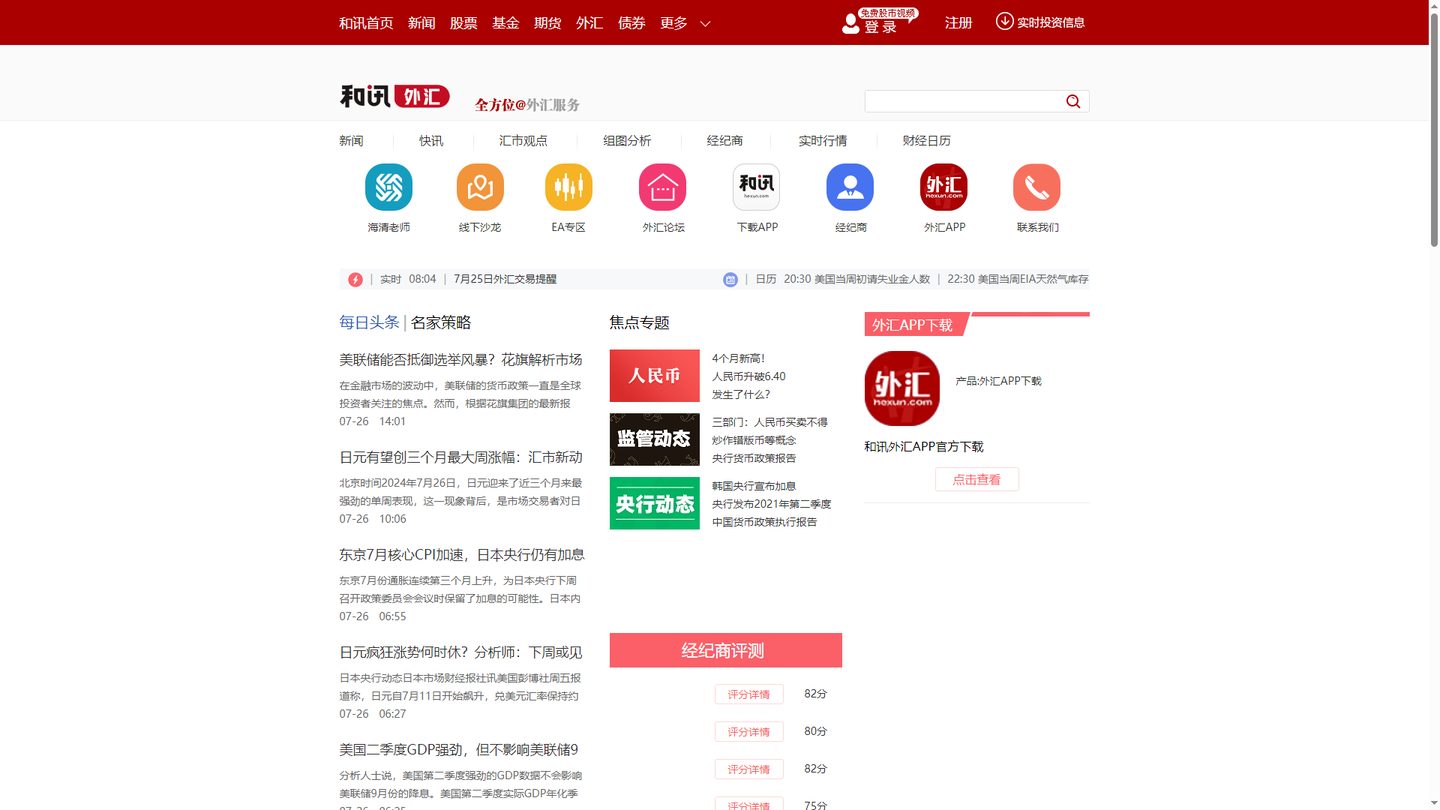This screenshot has width=1440, height=810.
Task: Open the 人民币 topic thumbnail
Action: tap(655, 376)
